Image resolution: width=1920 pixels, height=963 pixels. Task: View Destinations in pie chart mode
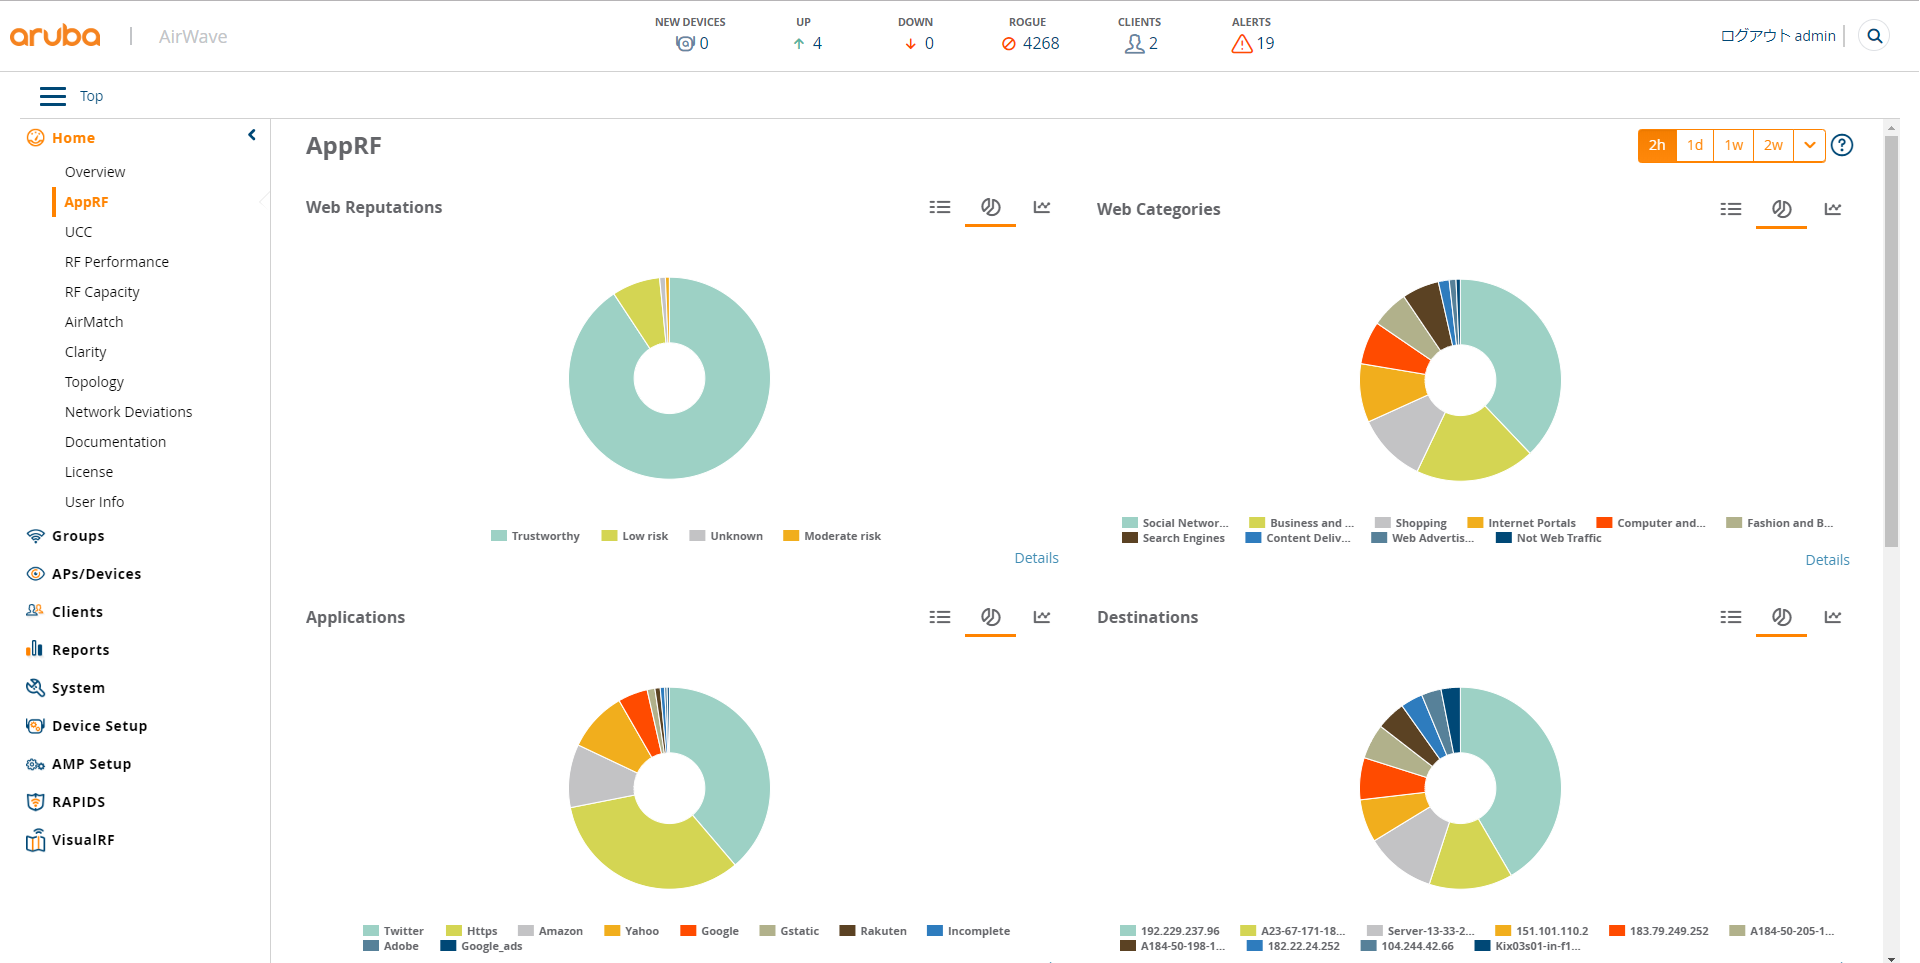(x=1781, y=617)
